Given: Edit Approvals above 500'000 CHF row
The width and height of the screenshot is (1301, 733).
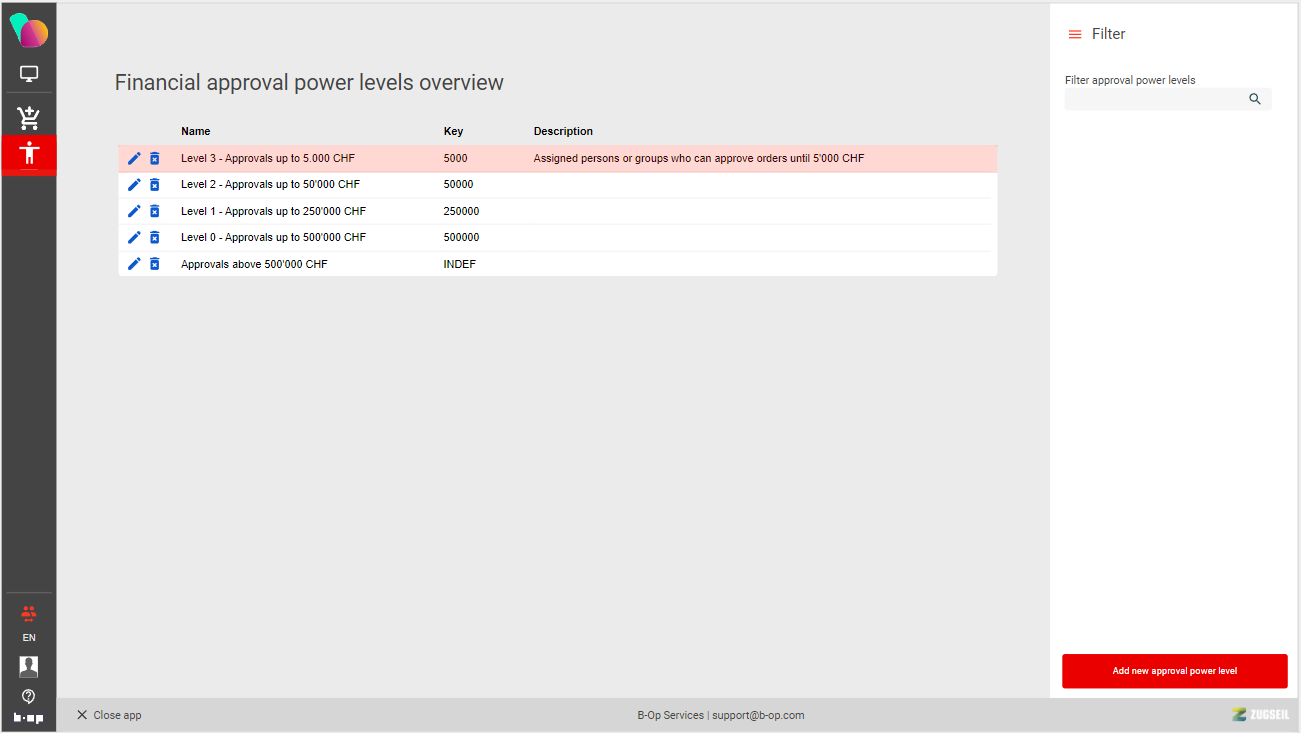Looking at the screenshot, I should [134, 264].
